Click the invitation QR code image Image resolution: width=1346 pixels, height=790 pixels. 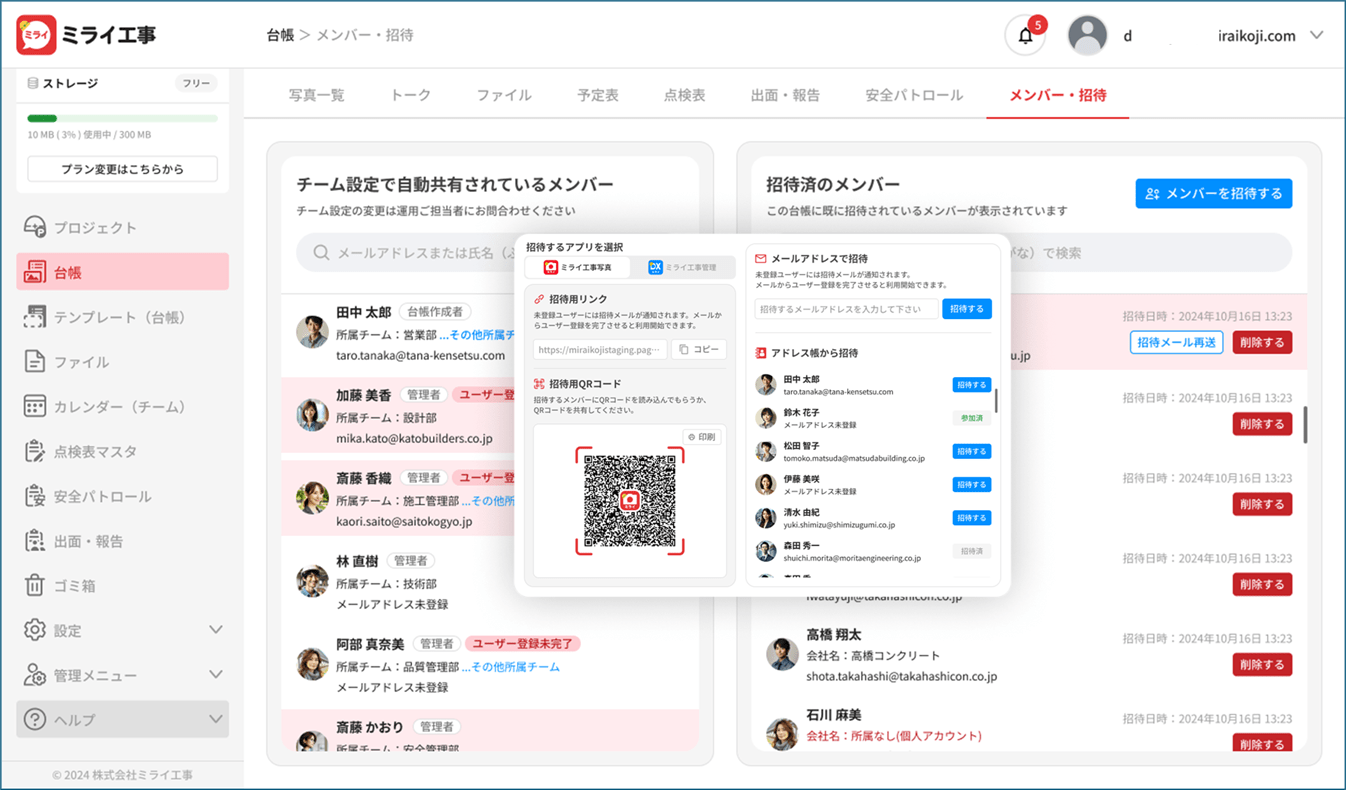click(630, 501)
